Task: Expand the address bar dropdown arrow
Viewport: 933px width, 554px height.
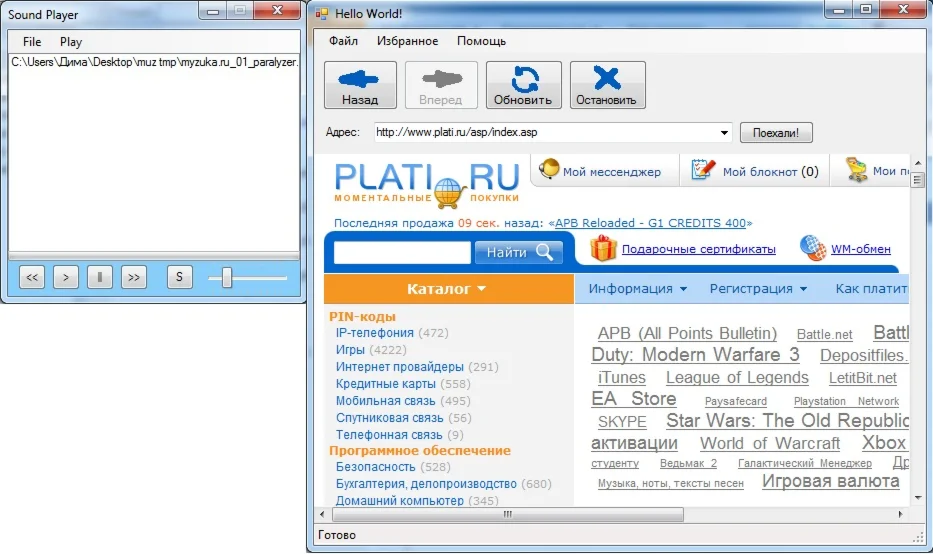Action: [x=724, y=132]
